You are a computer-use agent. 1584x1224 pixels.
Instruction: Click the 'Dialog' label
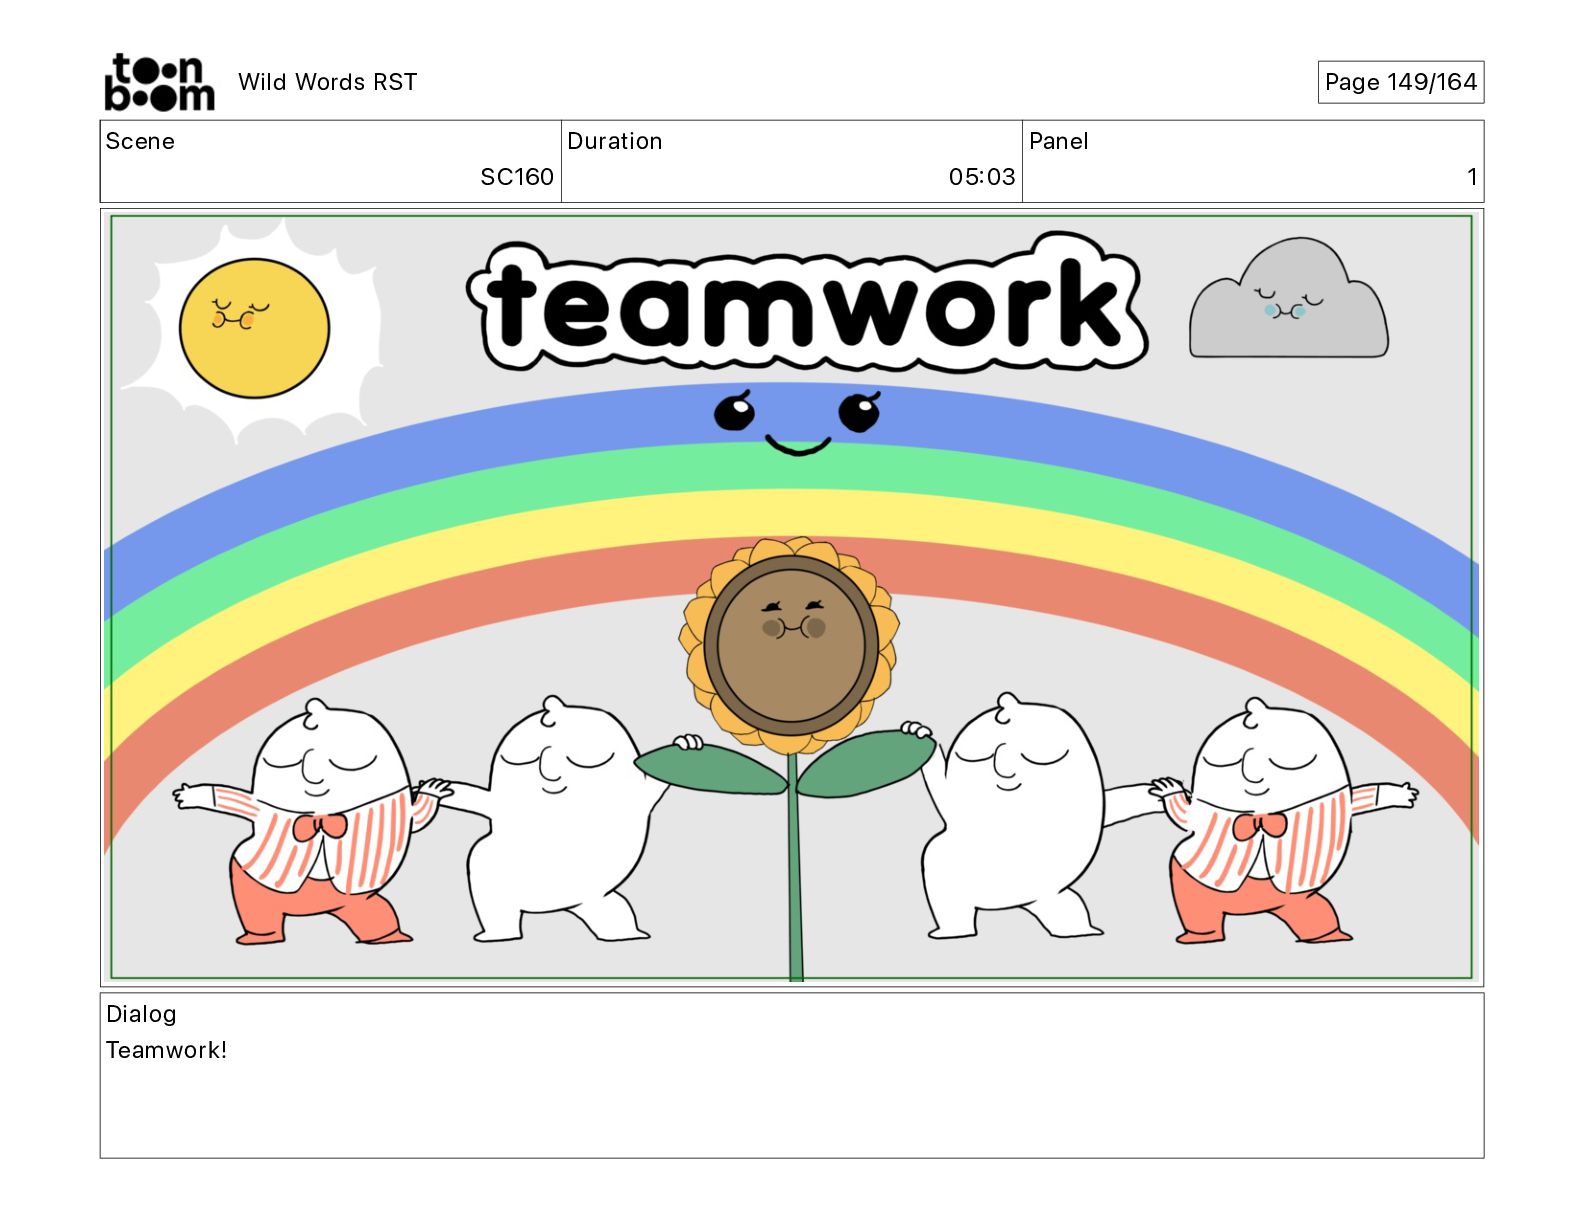pos(141,1014)
